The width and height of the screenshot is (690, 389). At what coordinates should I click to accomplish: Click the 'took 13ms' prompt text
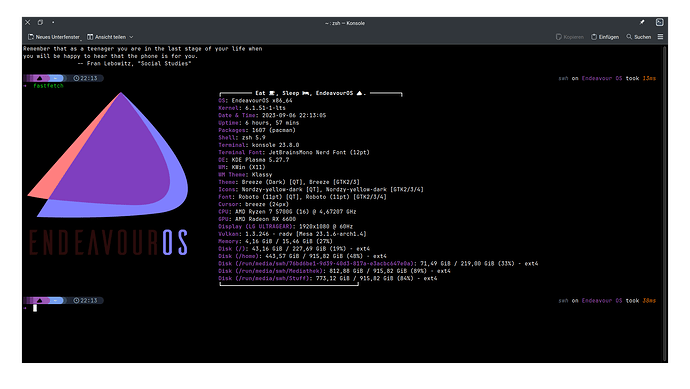click(641, 78)
